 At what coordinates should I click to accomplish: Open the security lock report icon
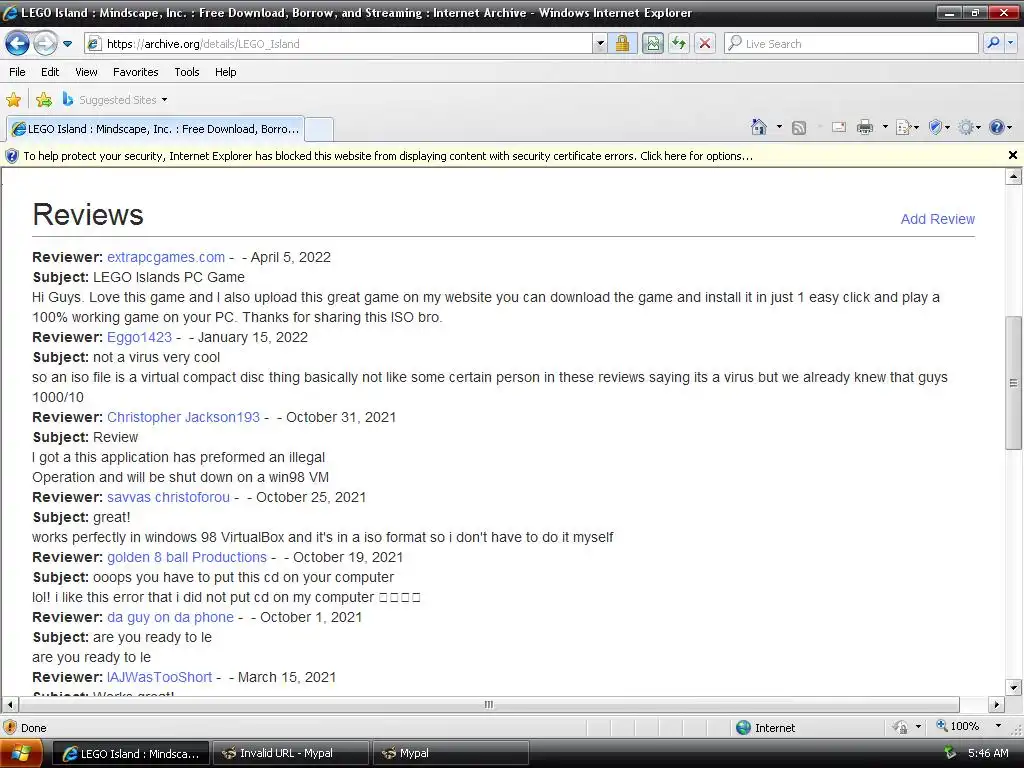(622, 44)
